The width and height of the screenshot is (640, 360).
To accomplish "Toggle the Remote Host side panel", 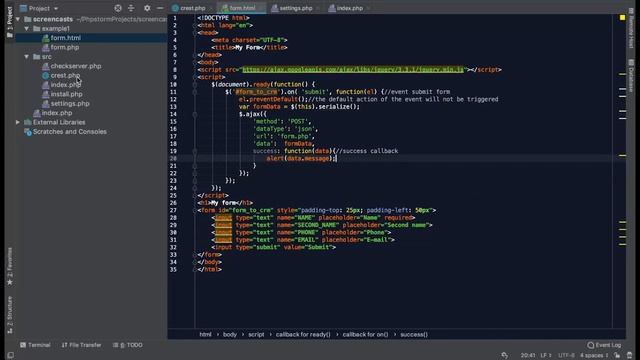I will coord(631,27).
